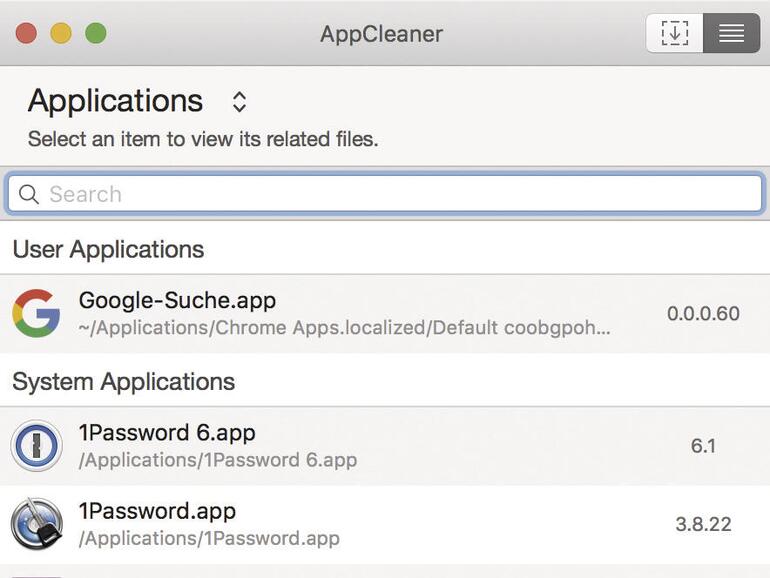Click the green zoom window button

pos(95,33)
